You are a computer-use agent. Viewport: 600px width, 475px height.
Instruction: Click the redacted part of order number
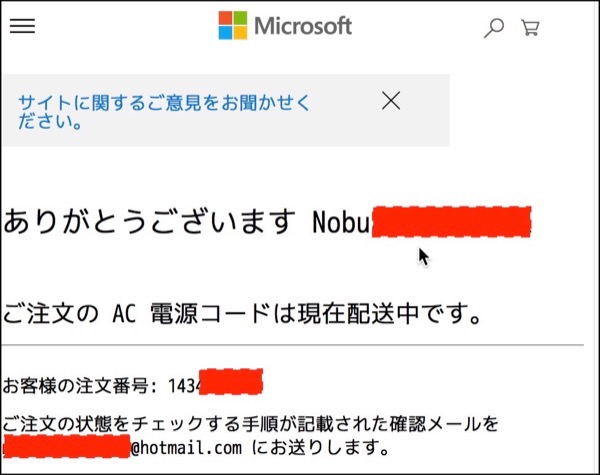click(232, 383)
